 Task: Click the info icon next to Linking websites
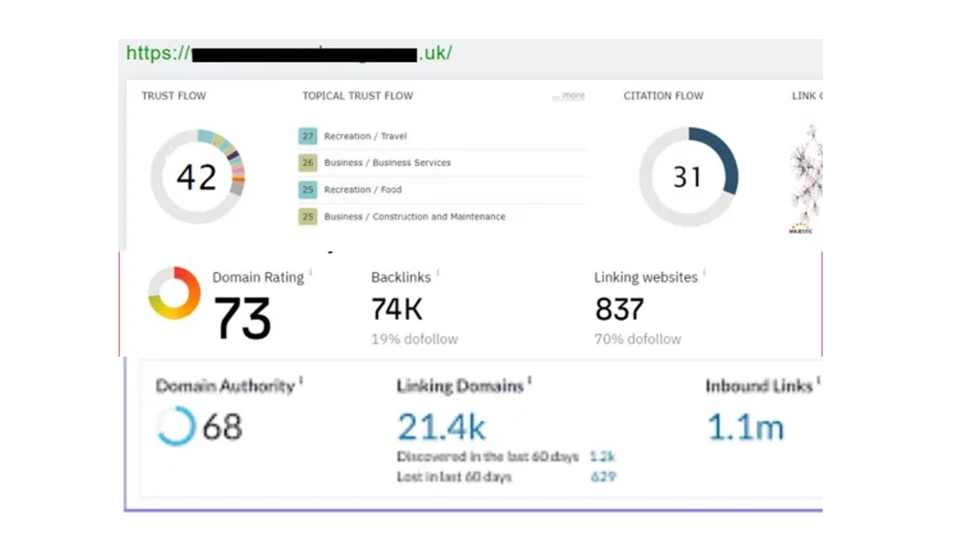coord(704,272)
